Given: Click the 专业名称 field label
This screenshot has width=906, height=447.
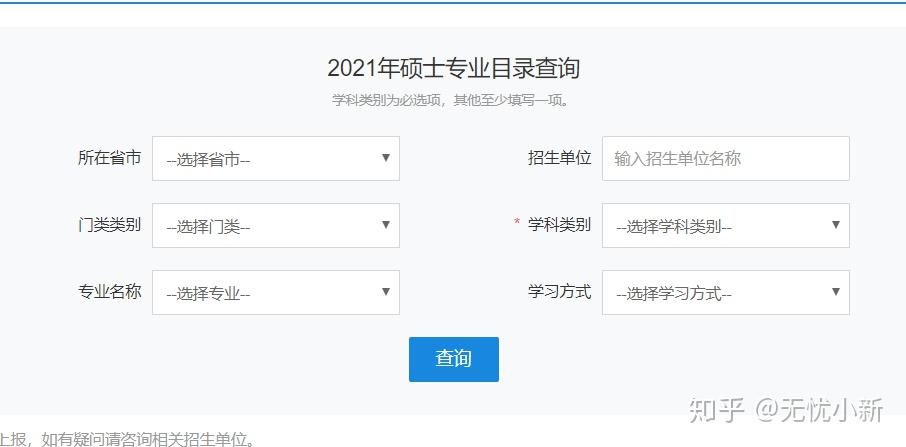Looking at the screenshot, I should 109,292.
